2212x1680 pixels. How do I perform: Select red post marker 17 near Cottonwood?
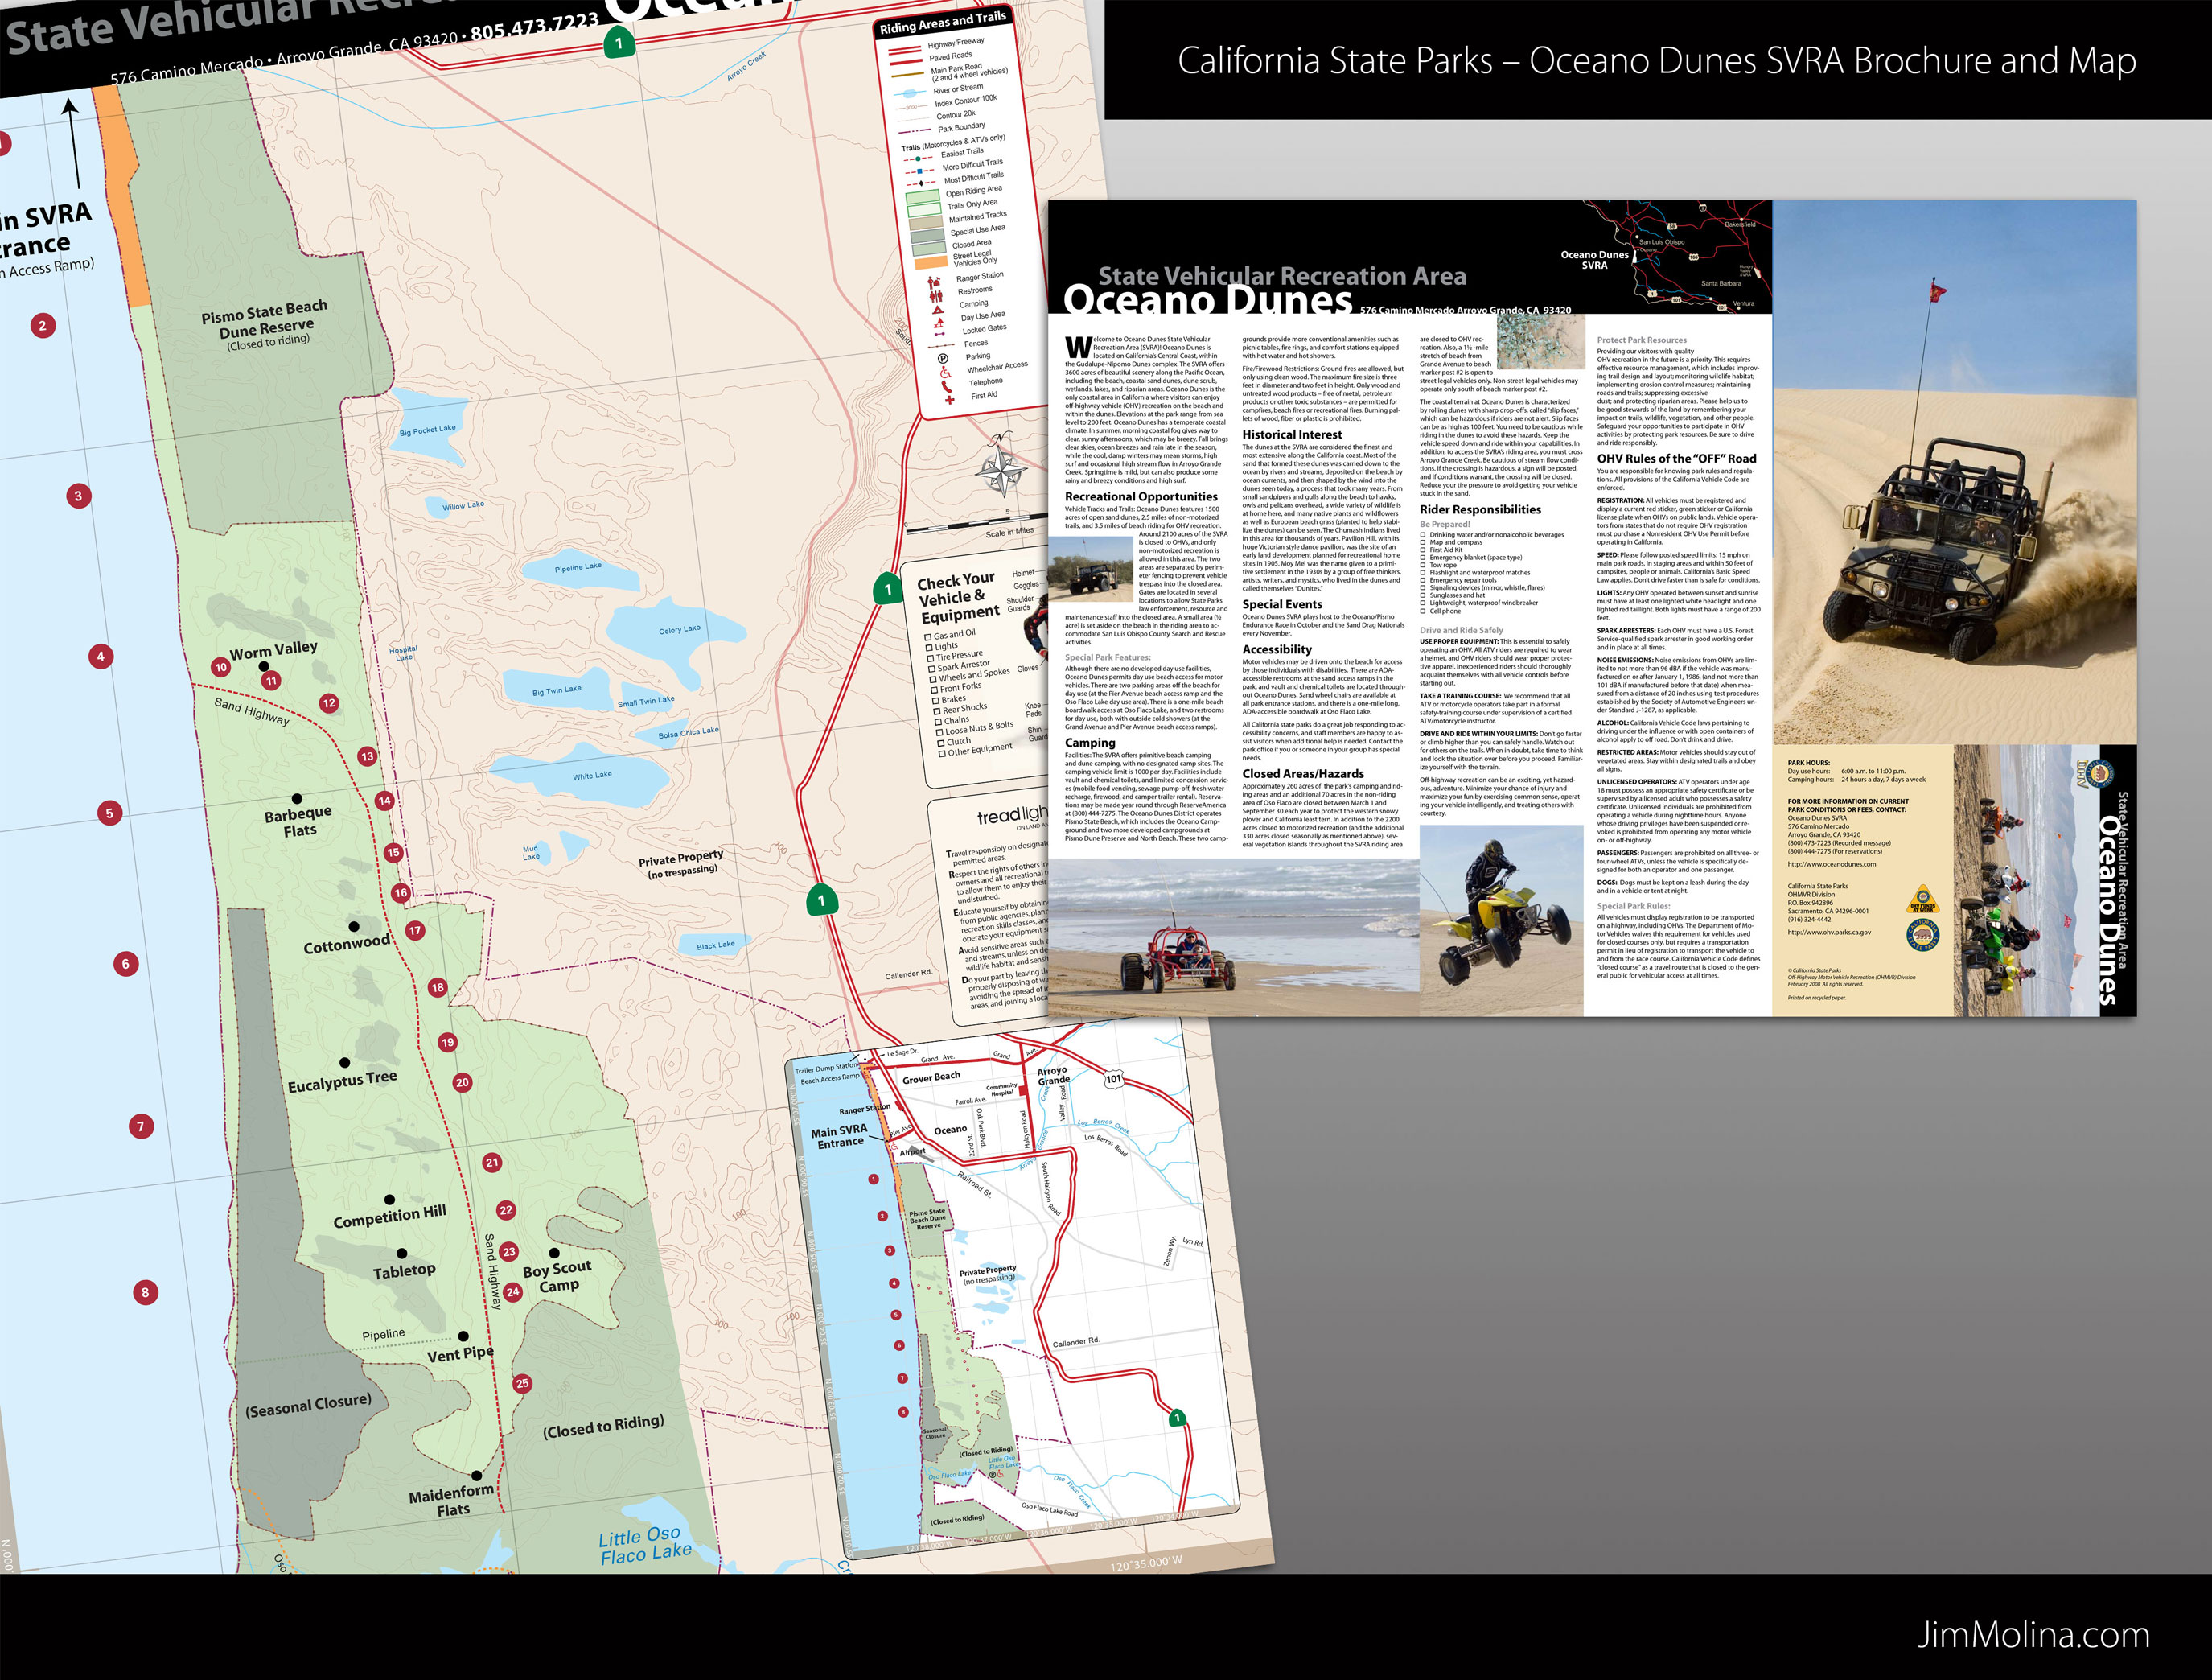click(x=415, y=930)
